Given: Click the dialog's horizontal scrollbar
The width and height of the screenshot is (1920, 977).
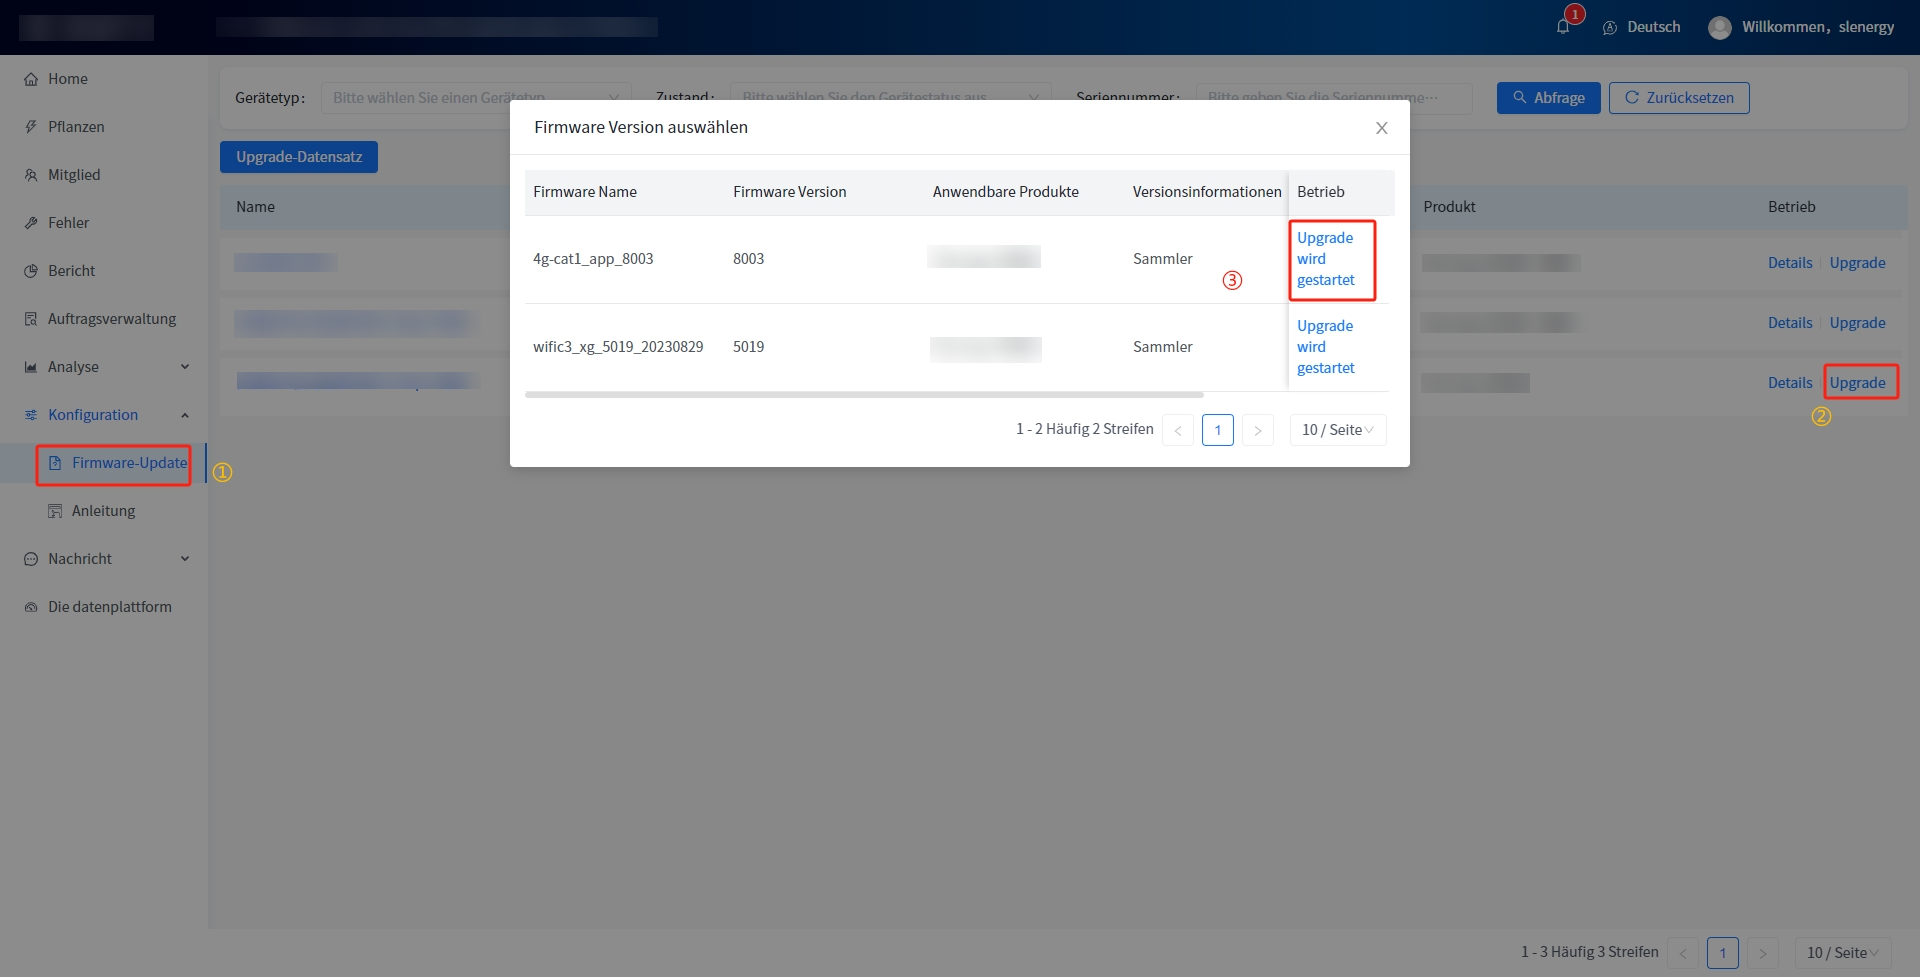Looking at the screenshot, I should [863, 395].
